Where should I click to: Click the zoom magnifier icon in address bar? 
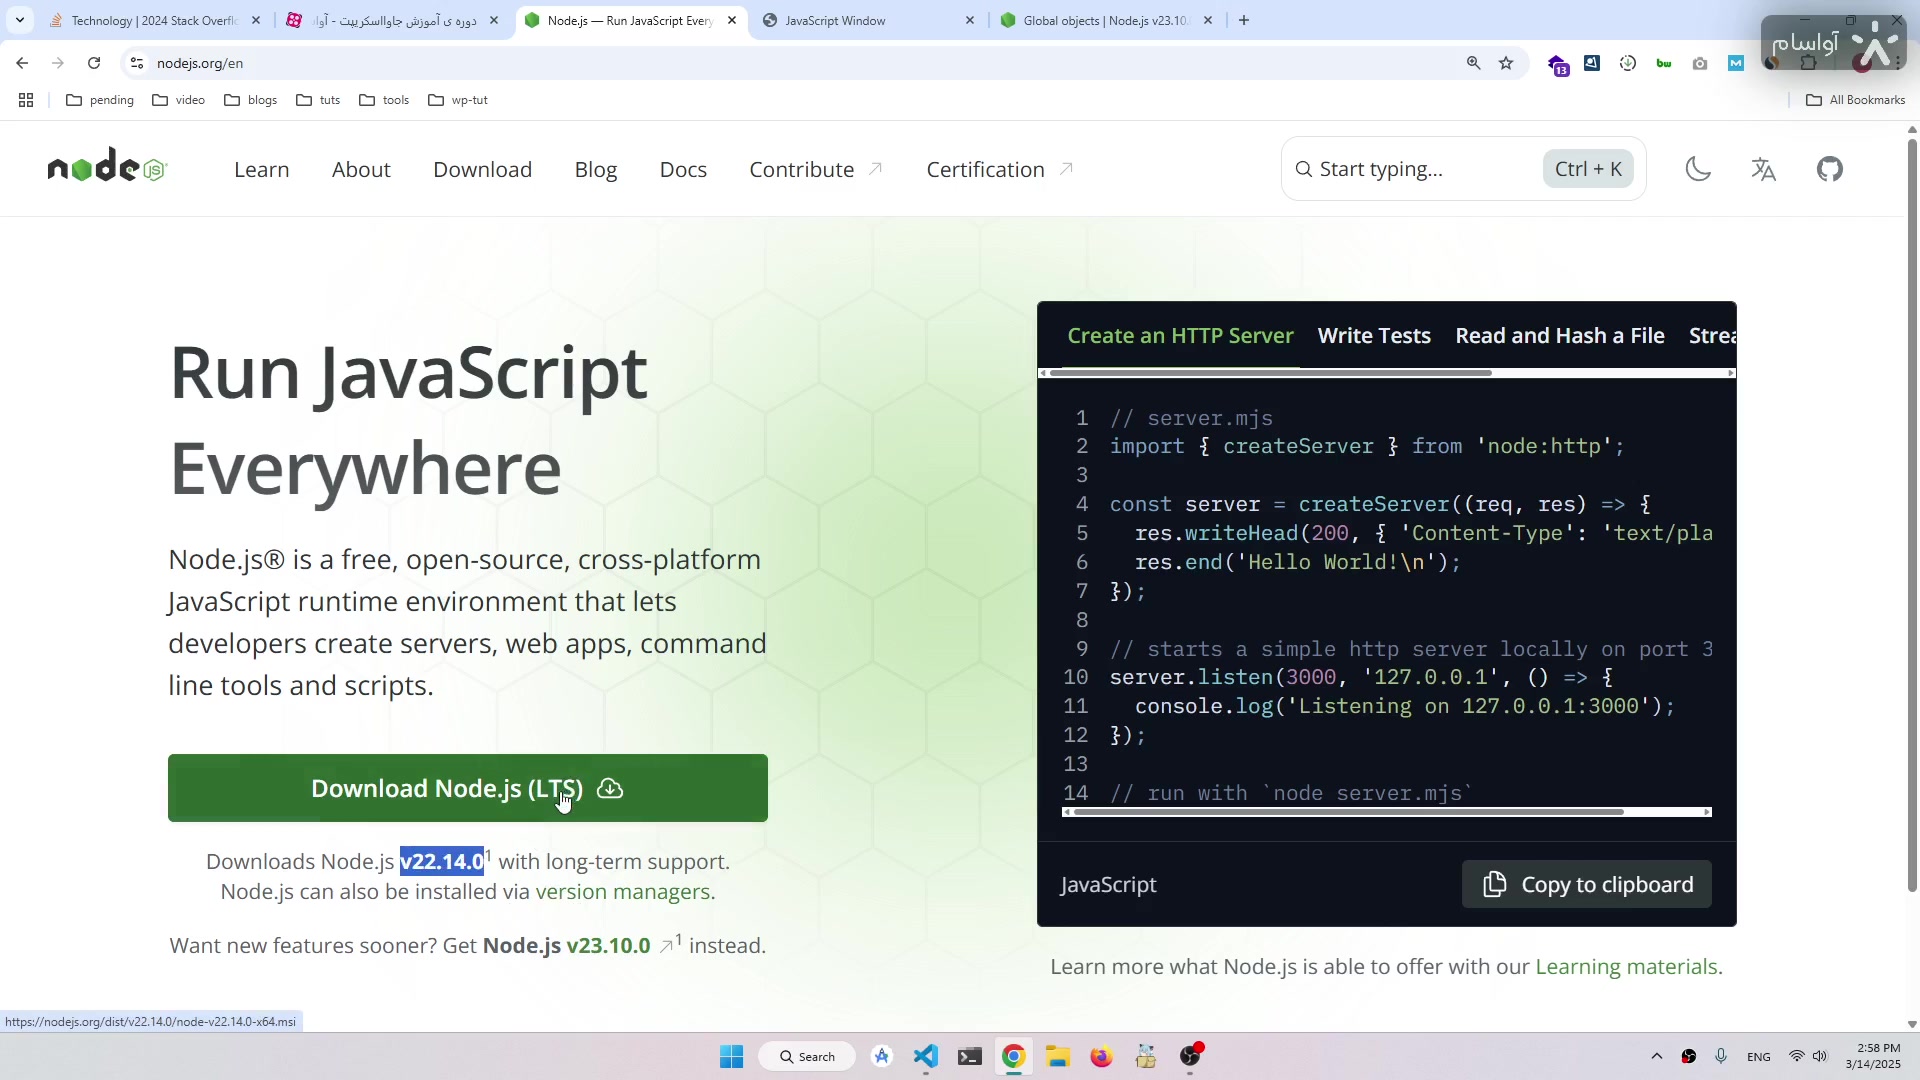(x=1473, y=63)
